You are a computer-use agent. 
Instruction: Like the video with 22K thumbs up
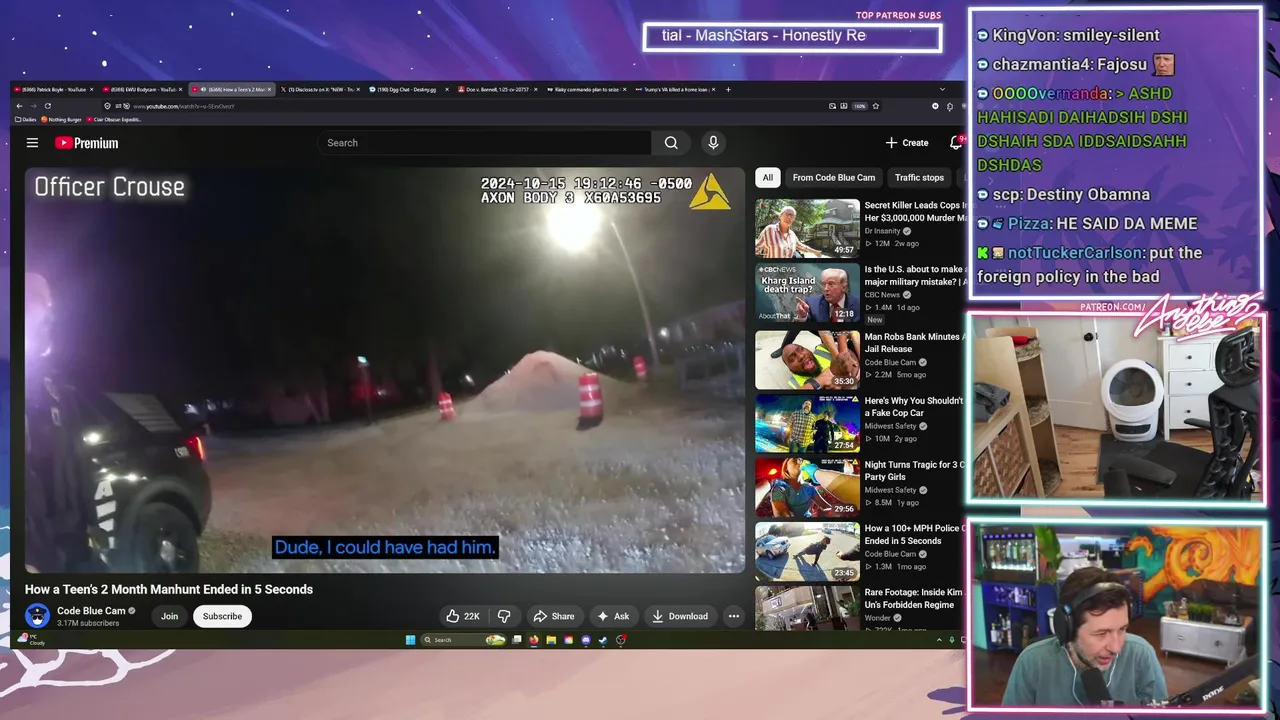pos(463,616)
